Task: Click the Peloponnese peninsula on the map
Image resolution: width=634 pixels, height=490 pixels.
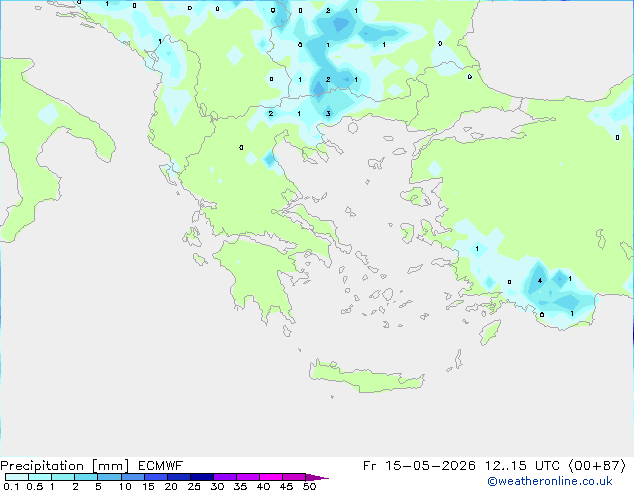Action: tap(259, 275)
